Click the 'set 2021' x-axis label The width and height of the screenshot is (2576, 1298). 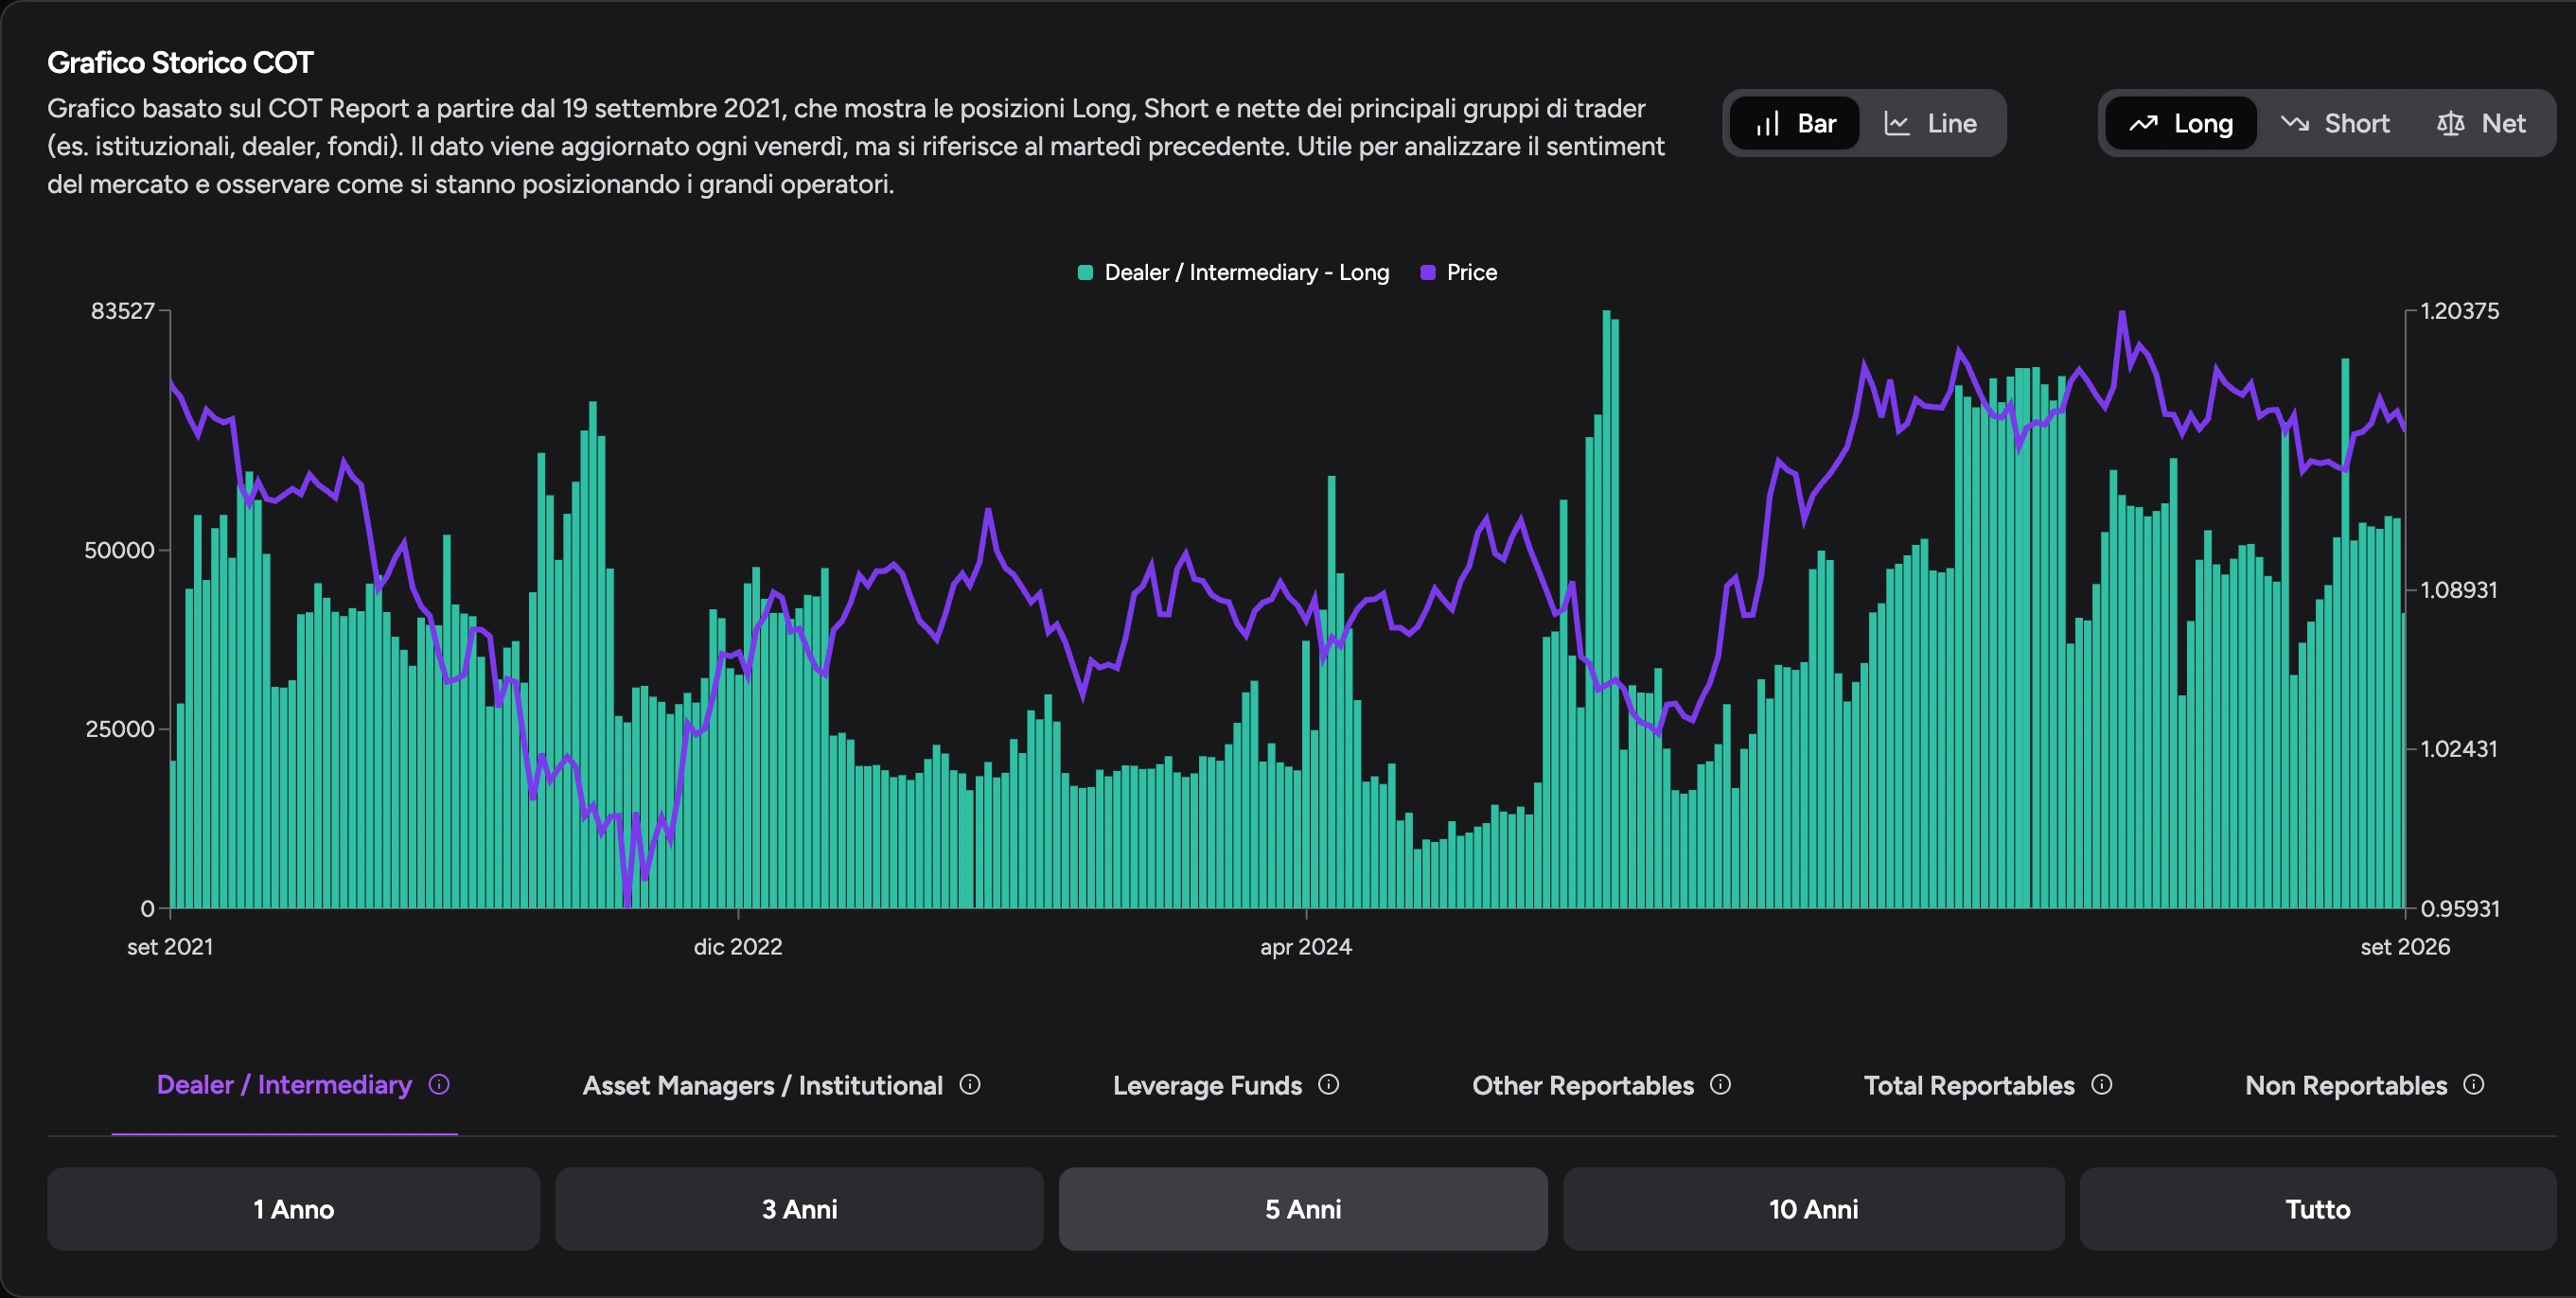[x=170, y=946]
